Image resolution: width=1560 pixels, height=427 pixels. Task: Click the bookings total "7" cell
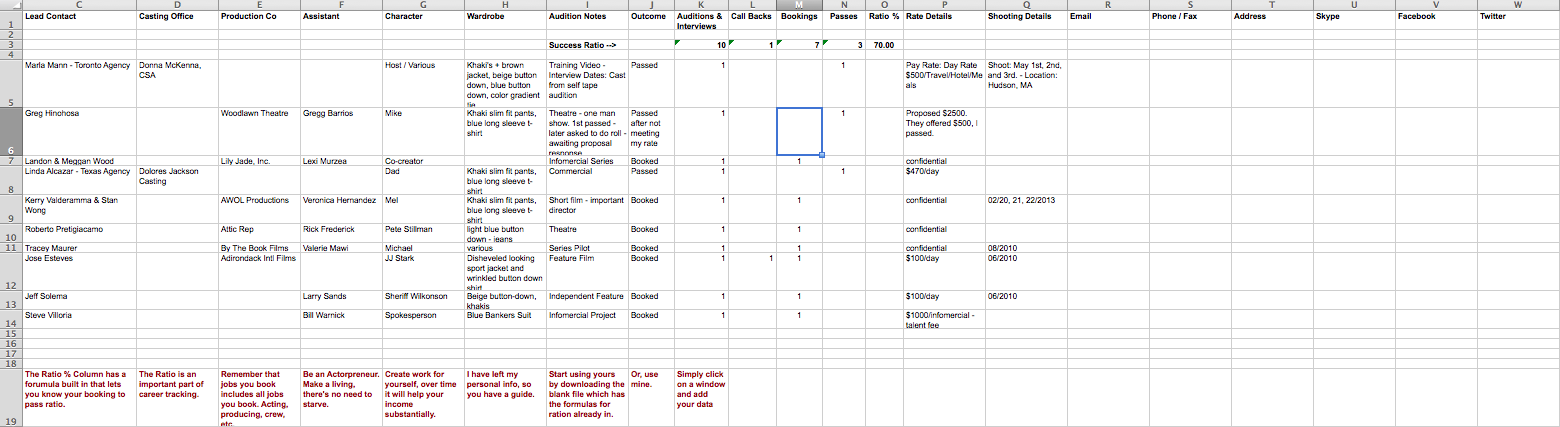[799, 45]
